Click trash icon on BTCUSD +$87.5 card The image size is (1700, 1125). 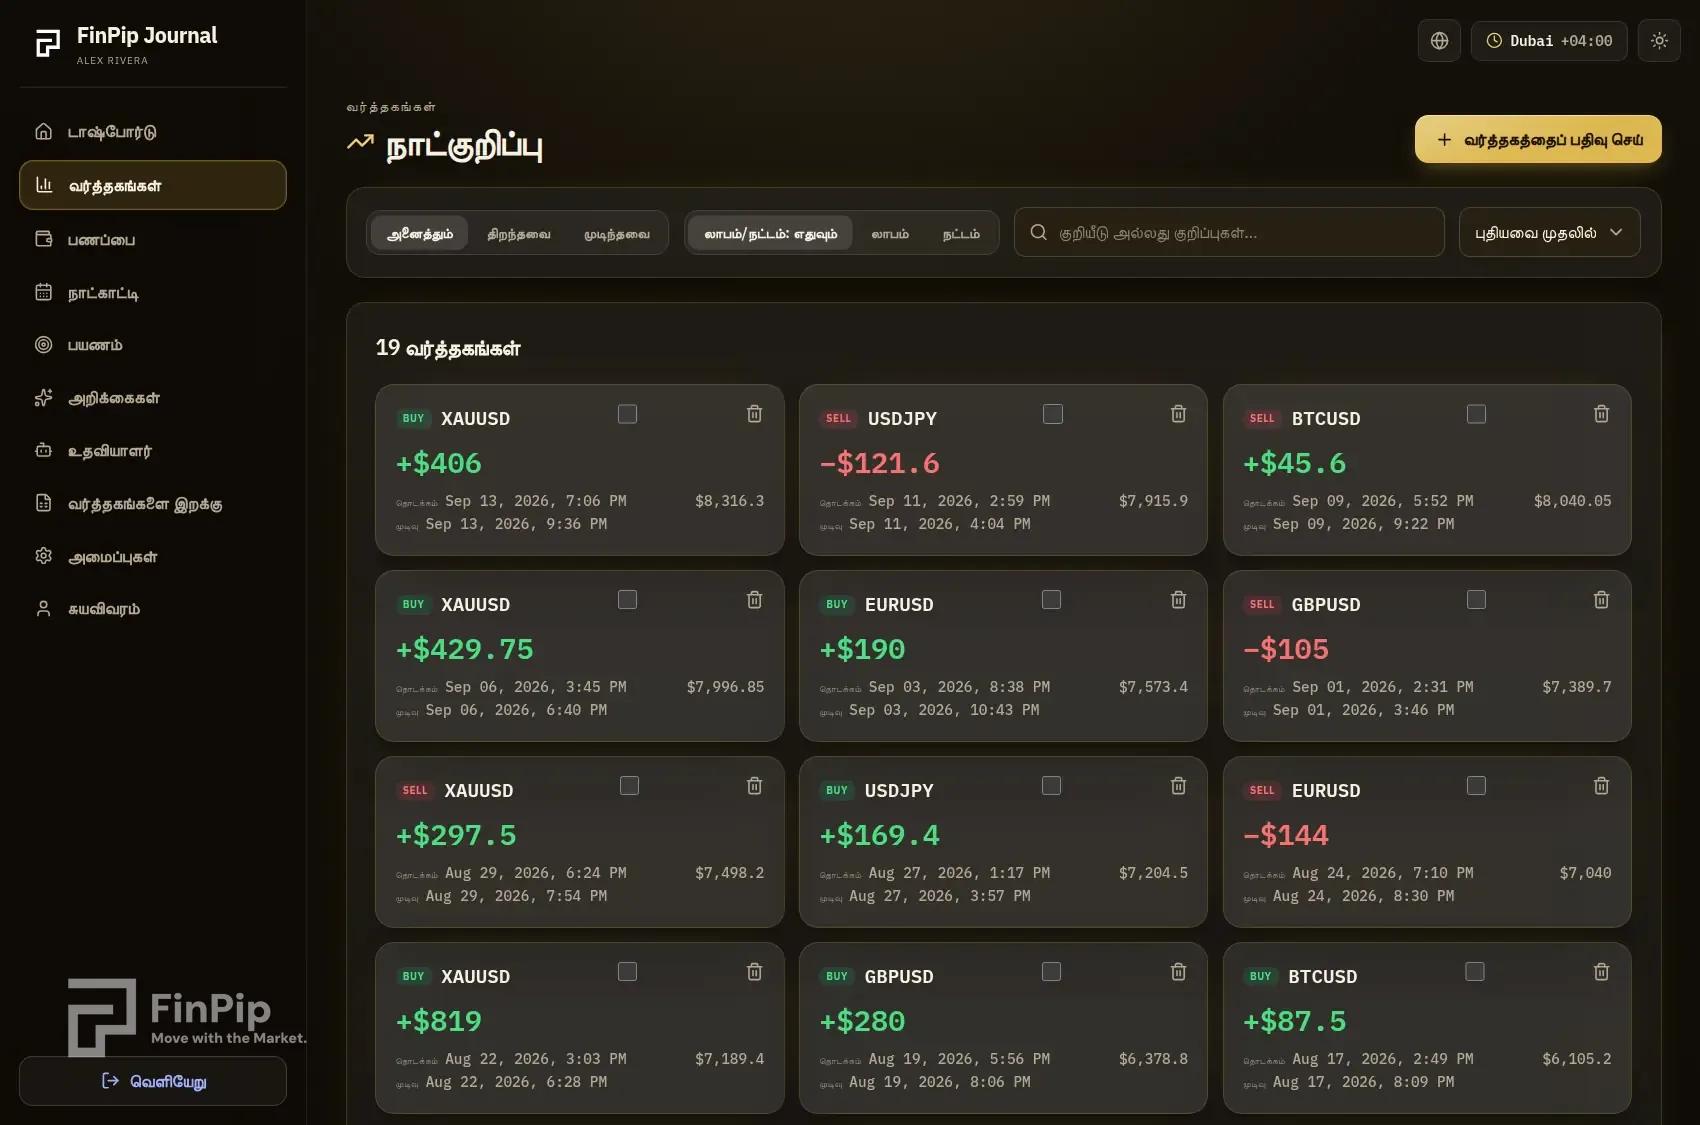[1601, 972]
